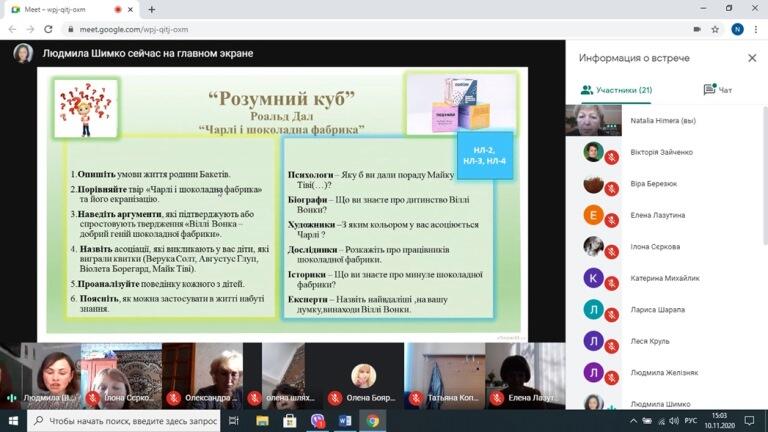The image size is (768, 432).
Task: Click the muted mic icon beside Вікторія Зайченко
Action: 611,158
